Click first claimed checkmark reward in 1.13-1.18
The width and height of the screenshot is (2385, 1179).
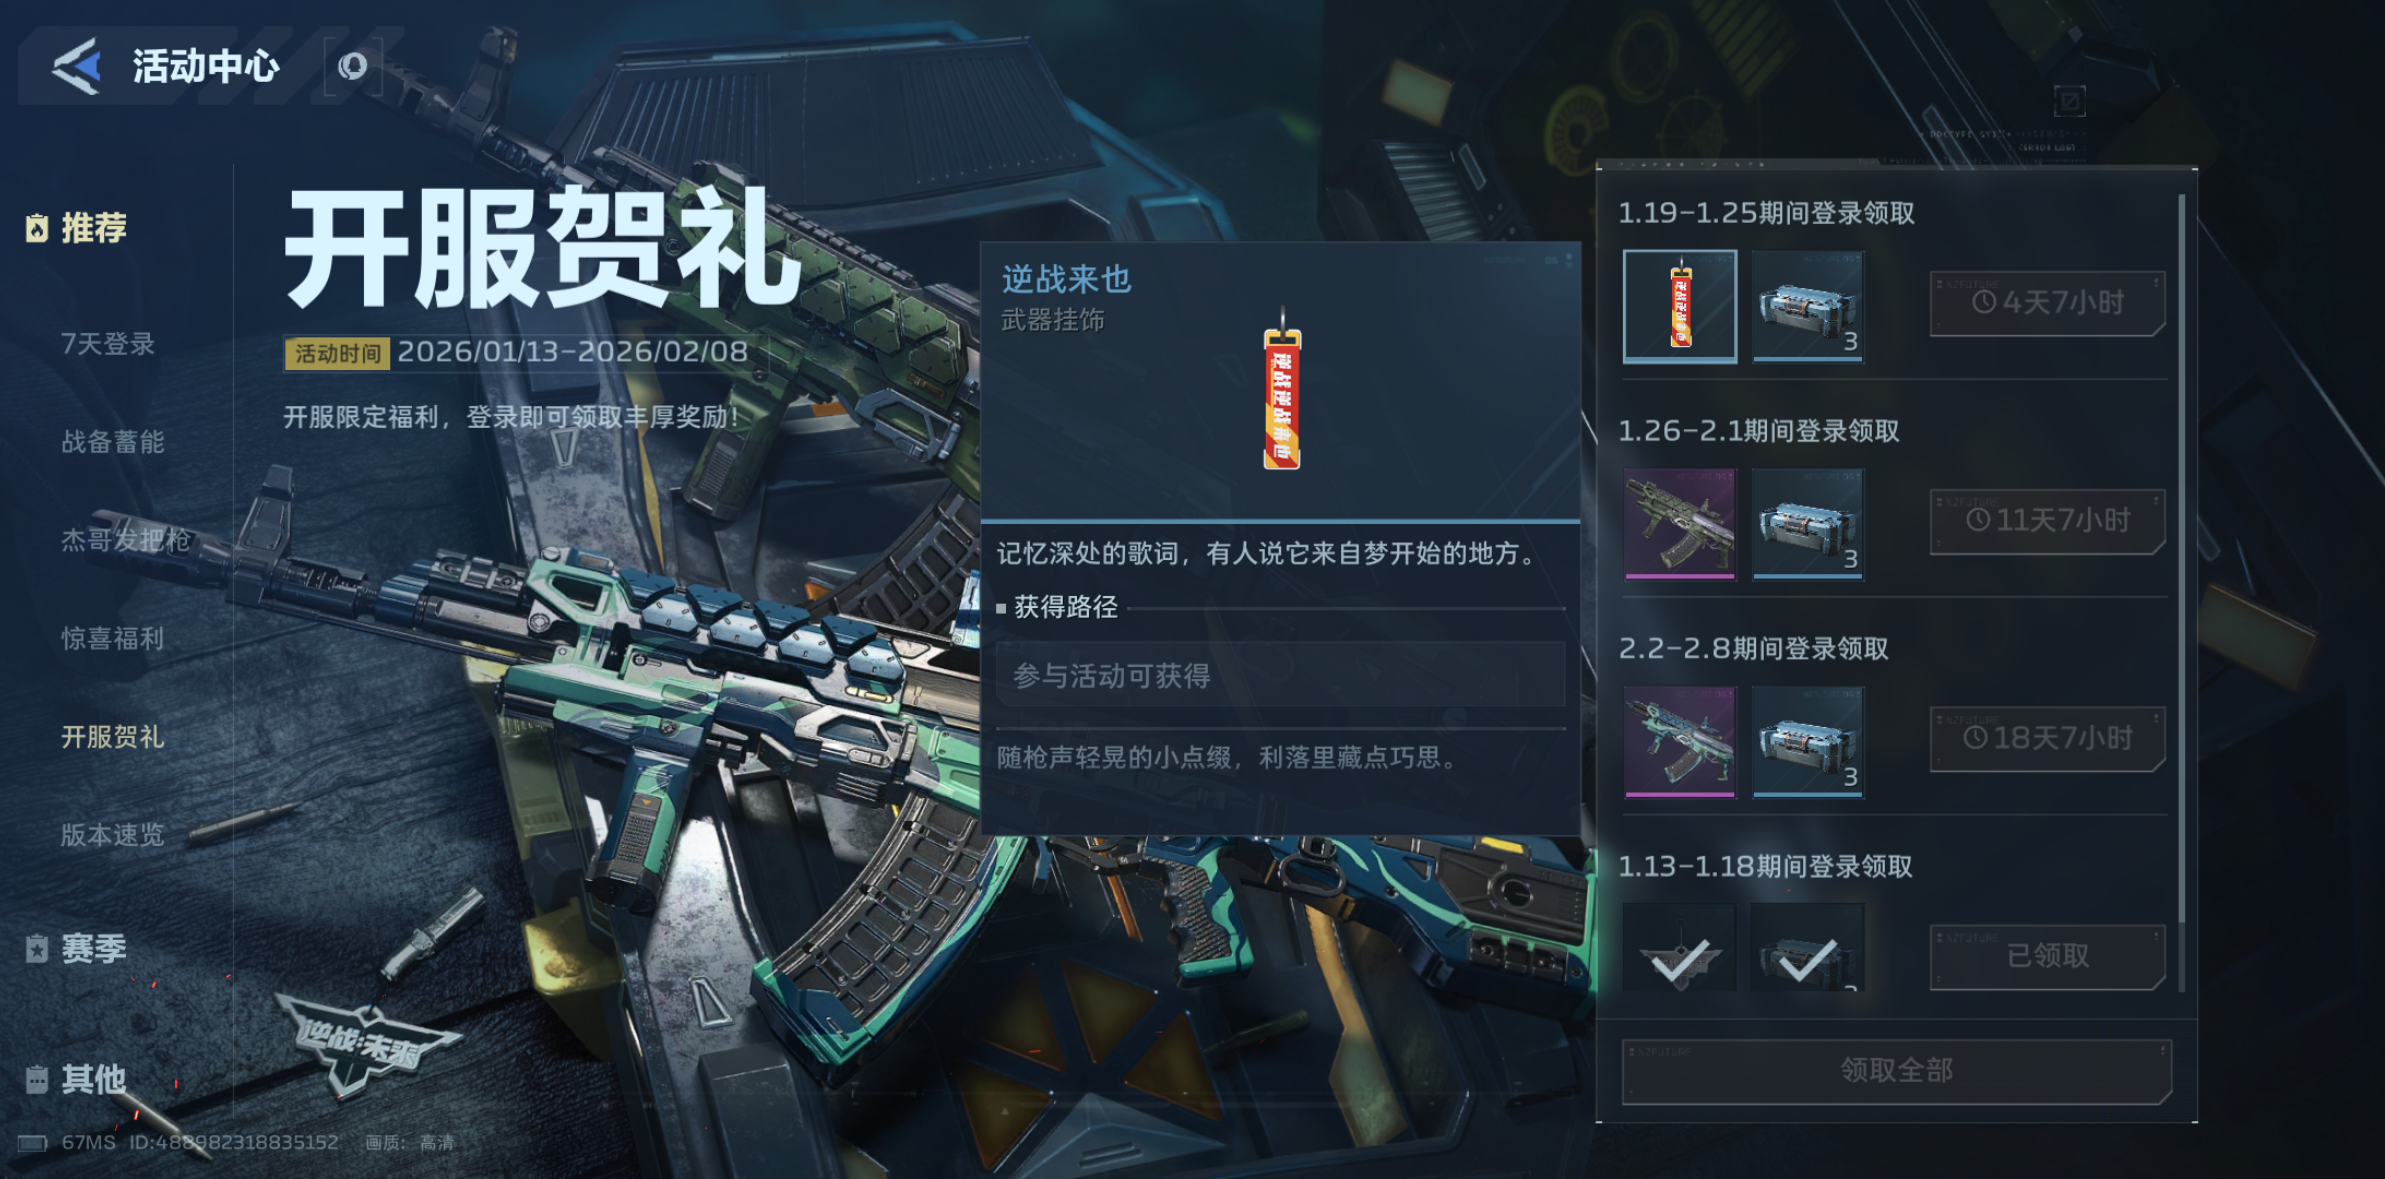coord(1680,948)
